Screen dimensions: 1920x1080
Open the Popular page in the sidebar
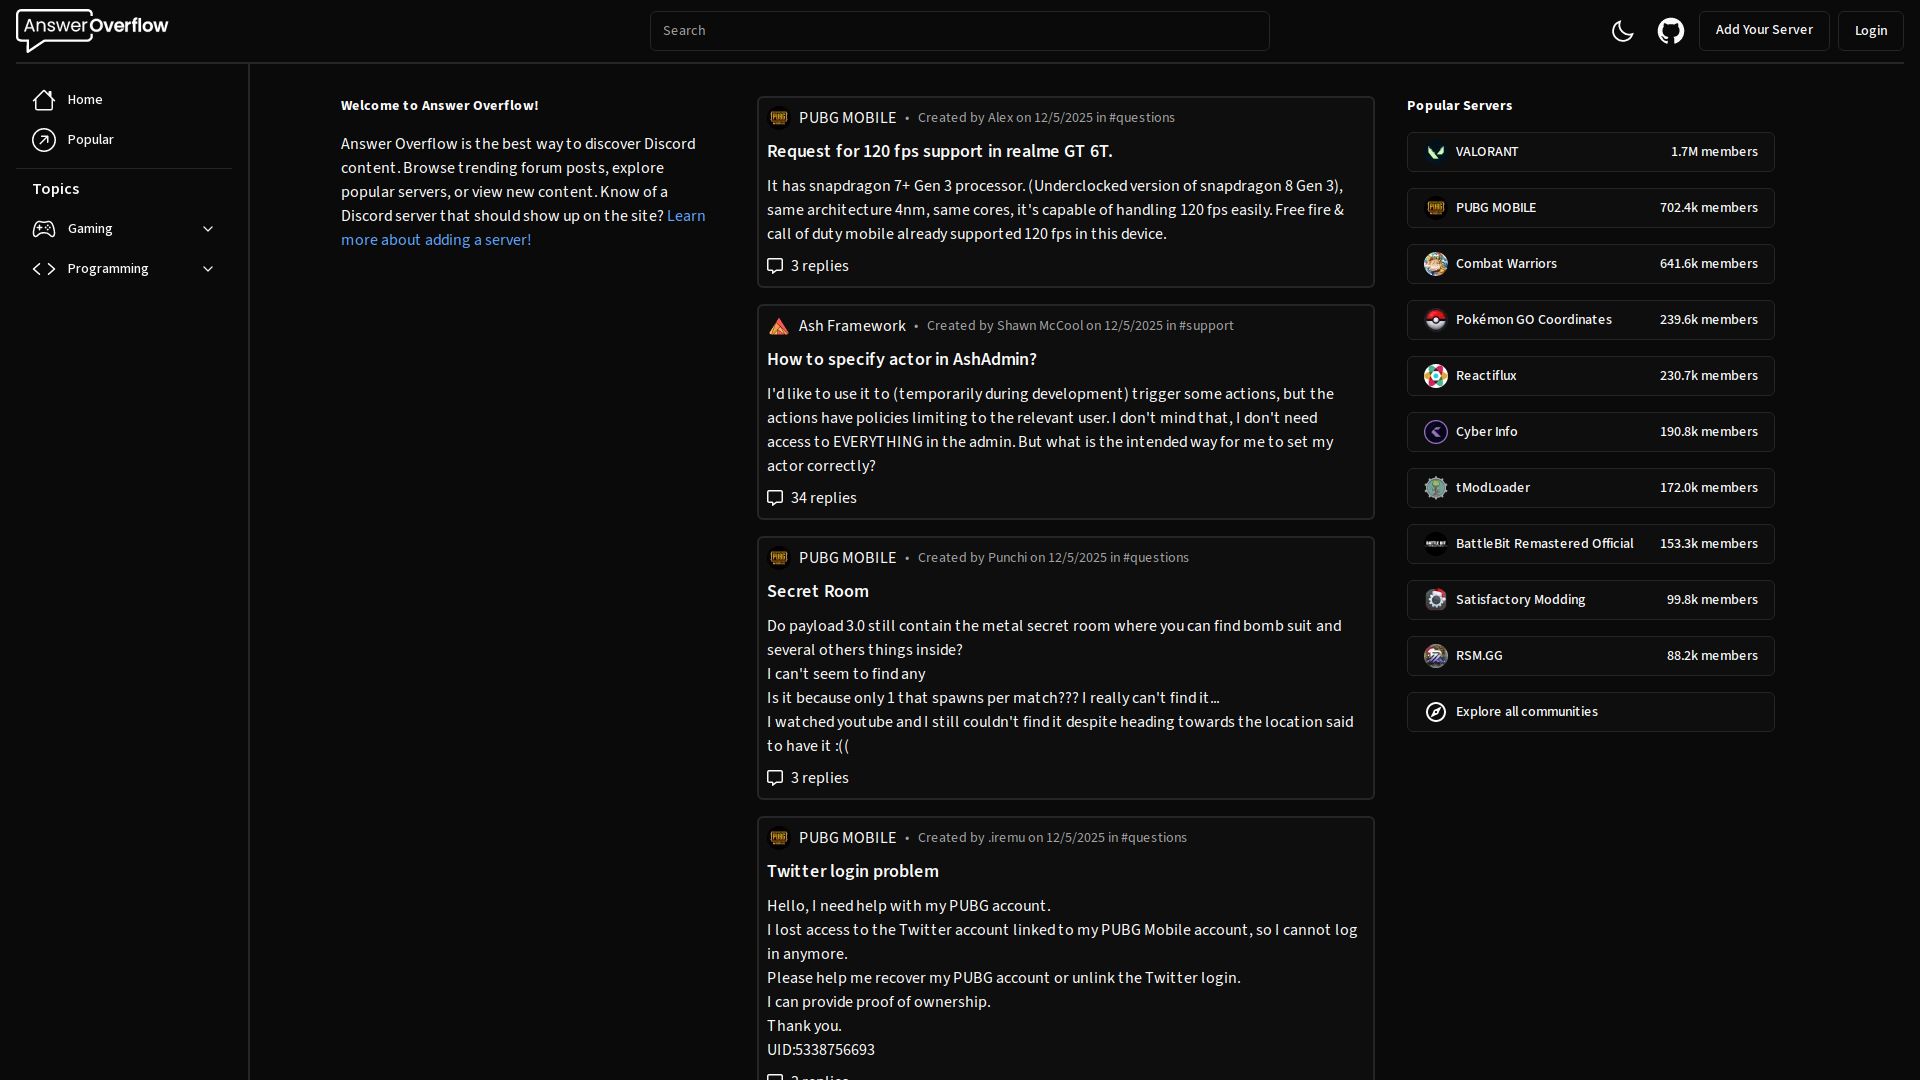pyautogui.click(x=90, y=140)
